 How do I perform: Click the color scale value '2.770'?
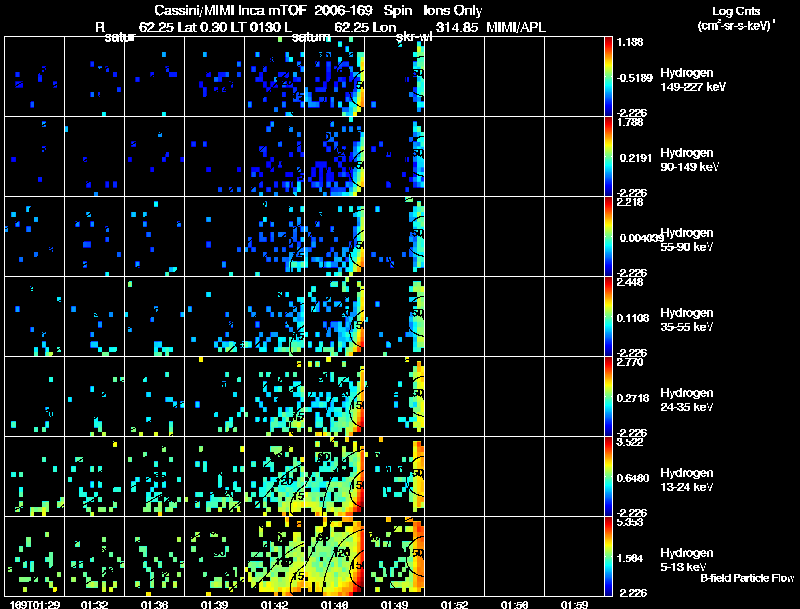631,363
